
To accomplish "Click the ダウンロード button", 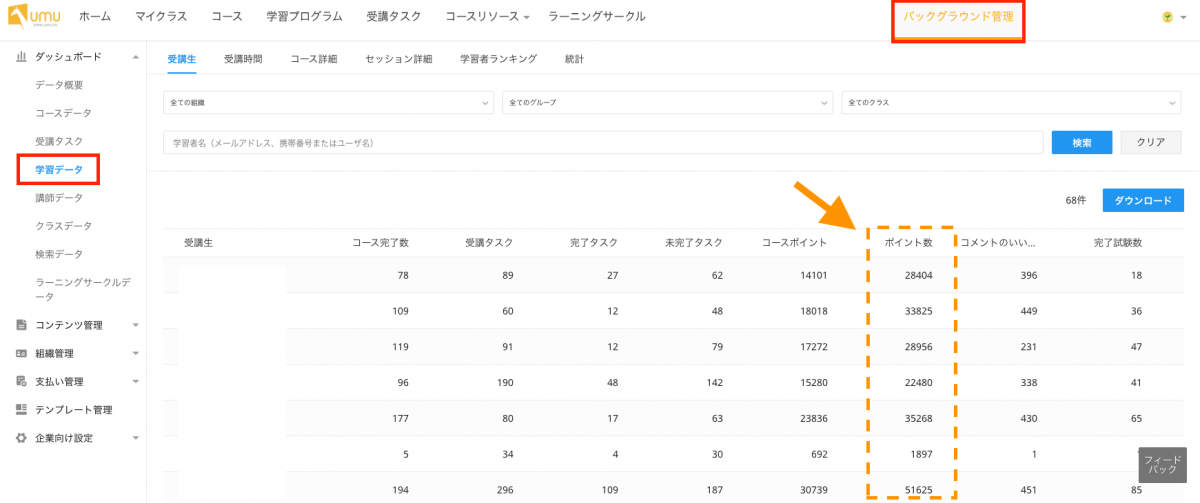I will pyautogui.click(x=1143, y=200).
